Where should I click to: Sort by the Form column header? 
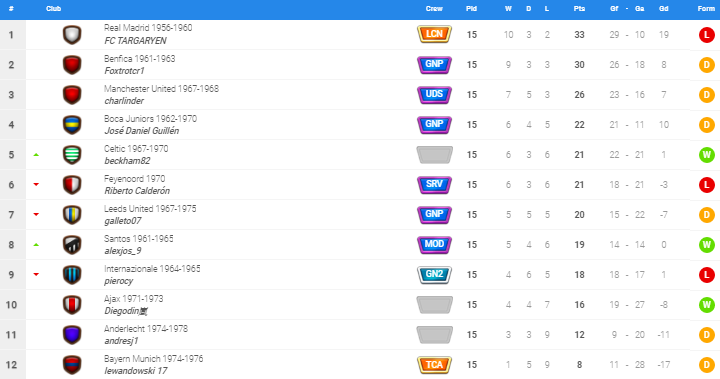pyautogui.click(x=706, y=9)
